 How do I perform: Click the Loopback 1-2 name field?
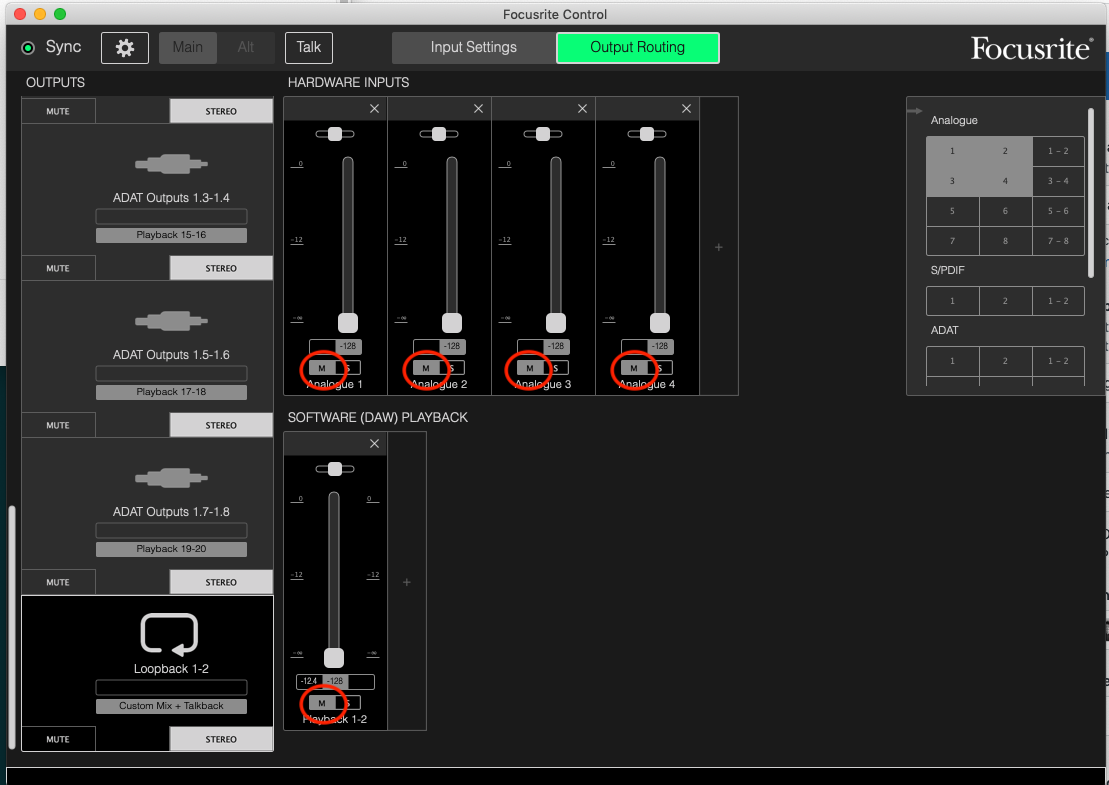171,687
